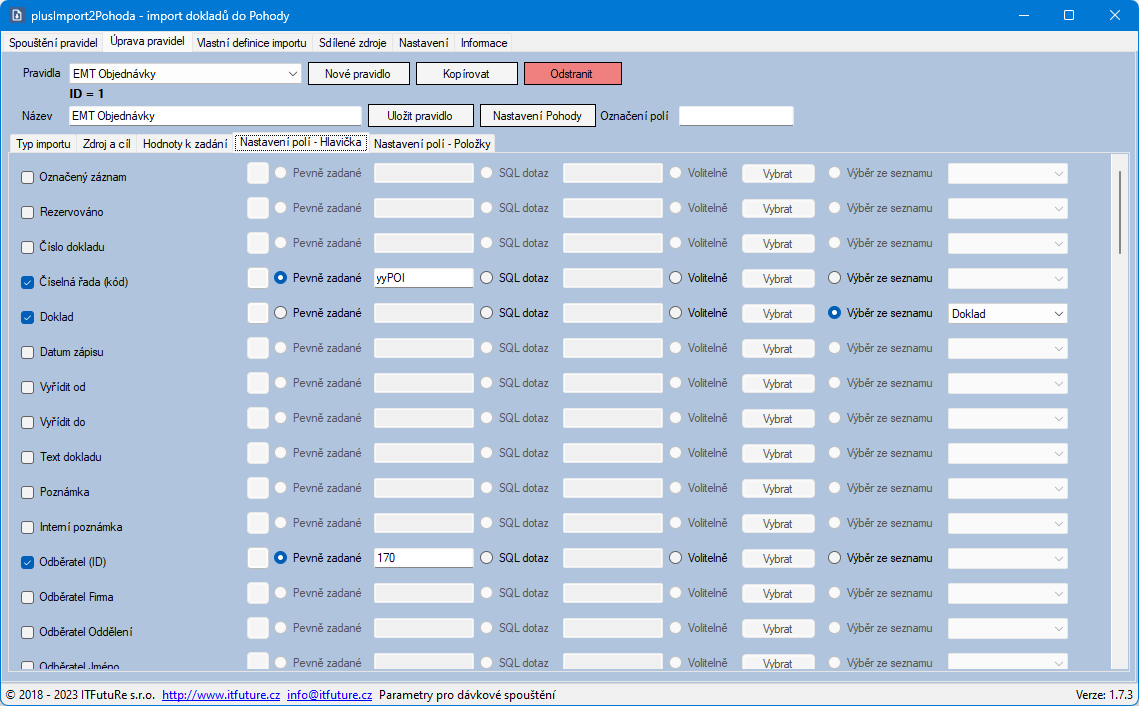The image size is (1139, 706).
Task: Choose Pevně zadané for the Doklad row
Action: coord(280,312)
